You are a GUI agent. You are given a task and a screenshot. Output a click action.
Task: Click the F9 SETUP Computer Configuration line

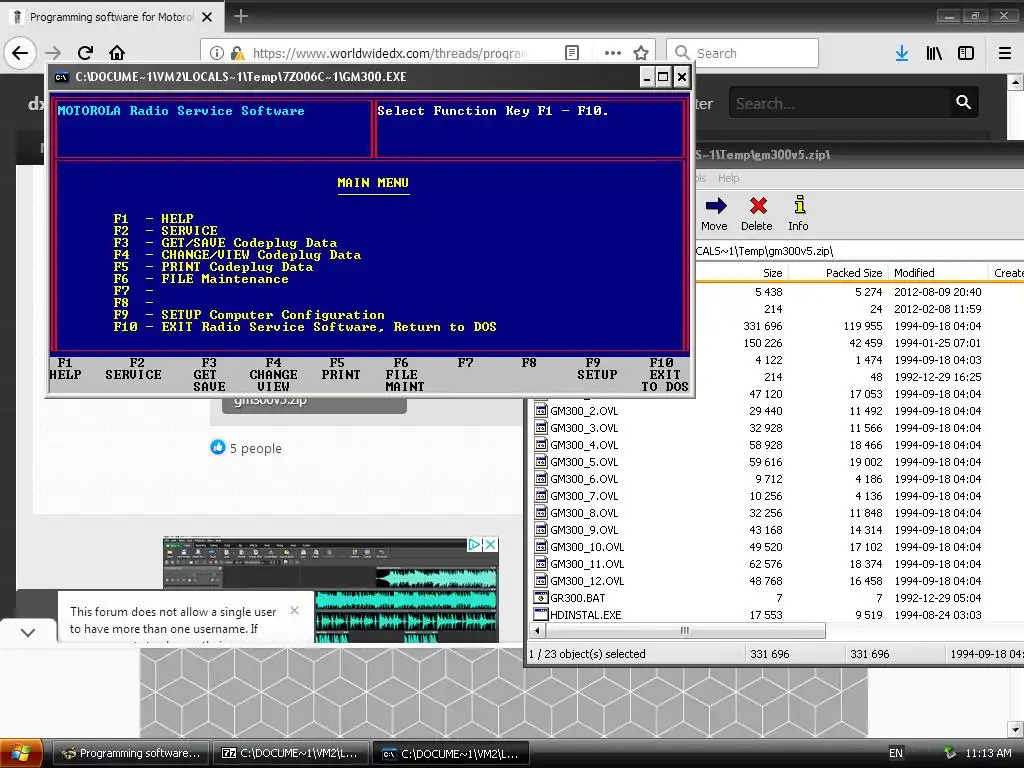249,315
